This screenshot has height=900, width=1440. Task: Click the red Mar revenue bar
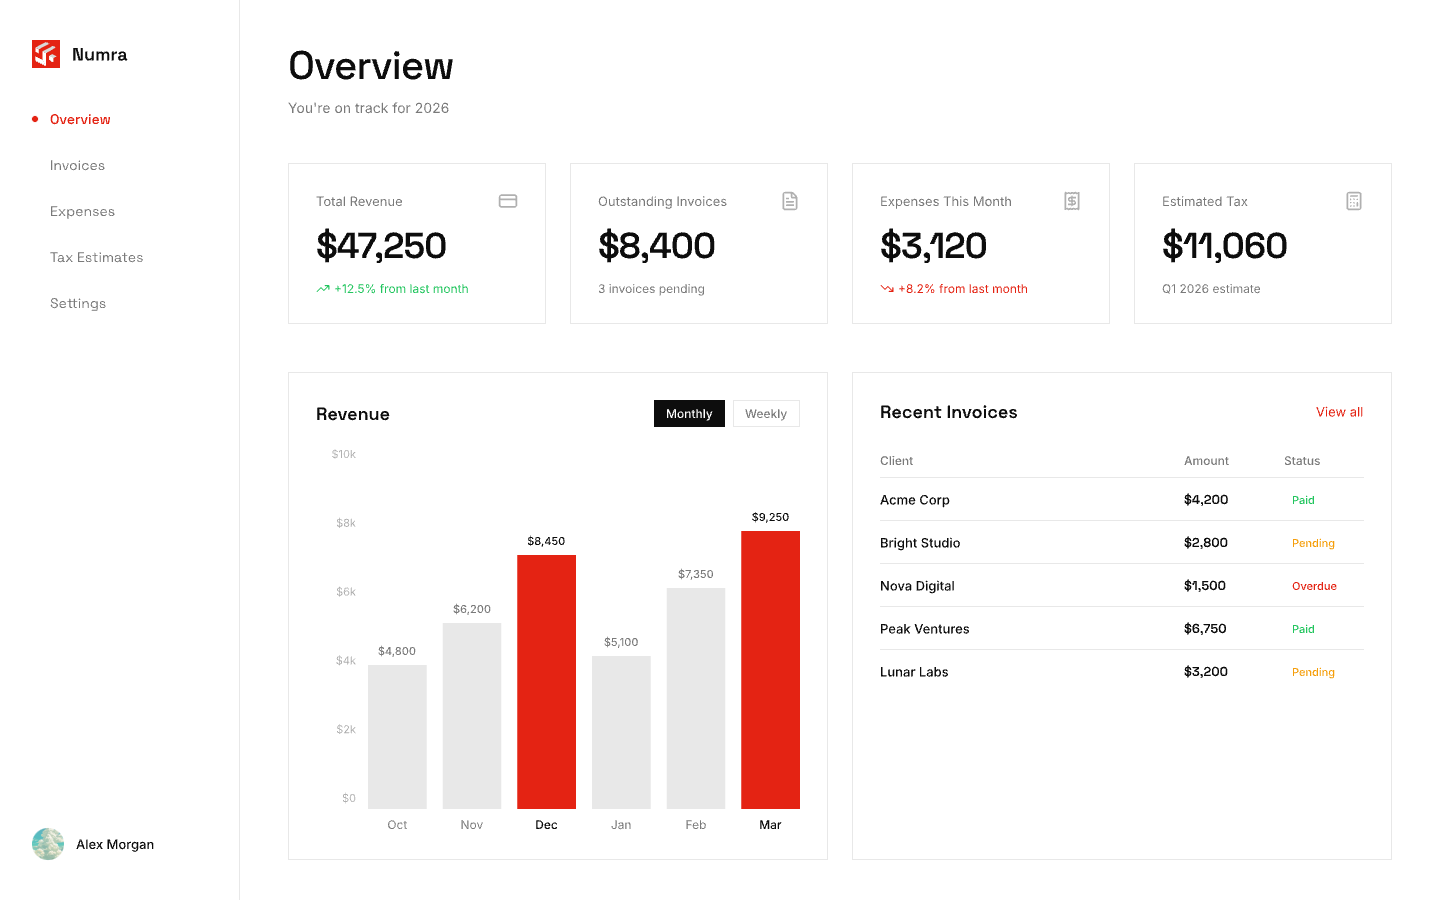pyautogui.click(x=770, y=670)
